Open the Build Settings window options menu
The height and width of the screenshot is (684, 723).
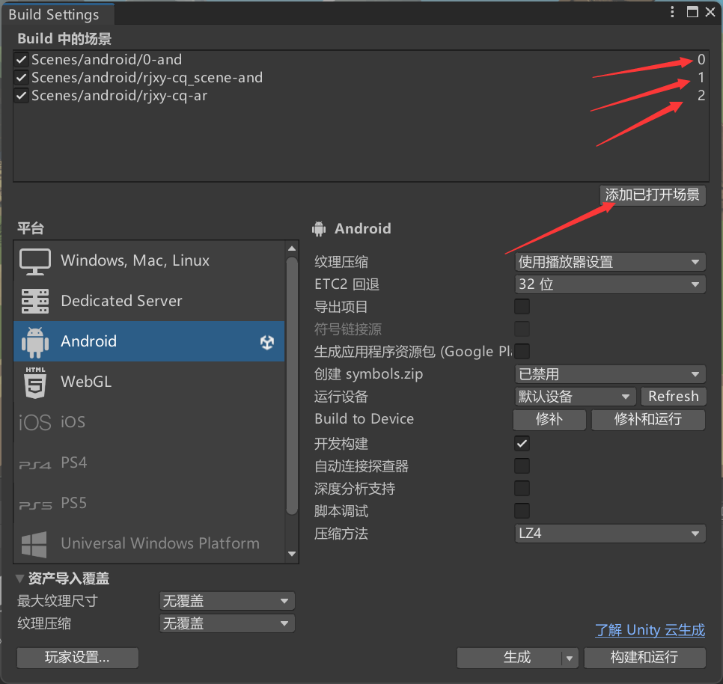coord(672,12)
